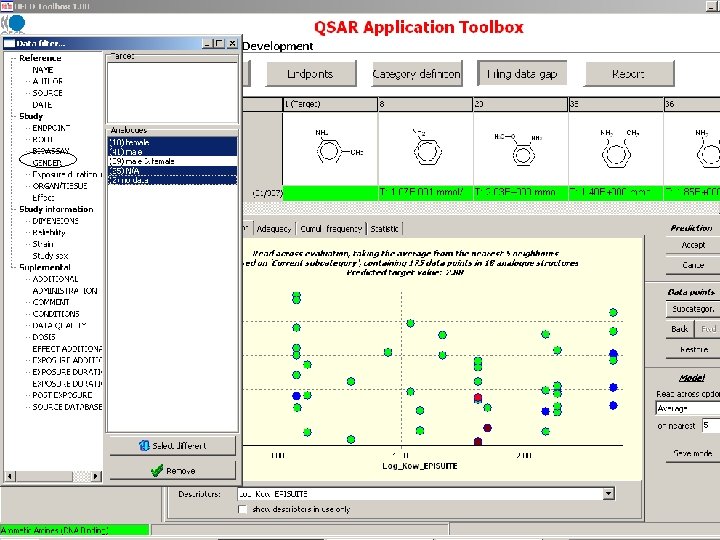Select the Strain tree item
The width and height of the screenshot is (720, 540).
(43, 244)
